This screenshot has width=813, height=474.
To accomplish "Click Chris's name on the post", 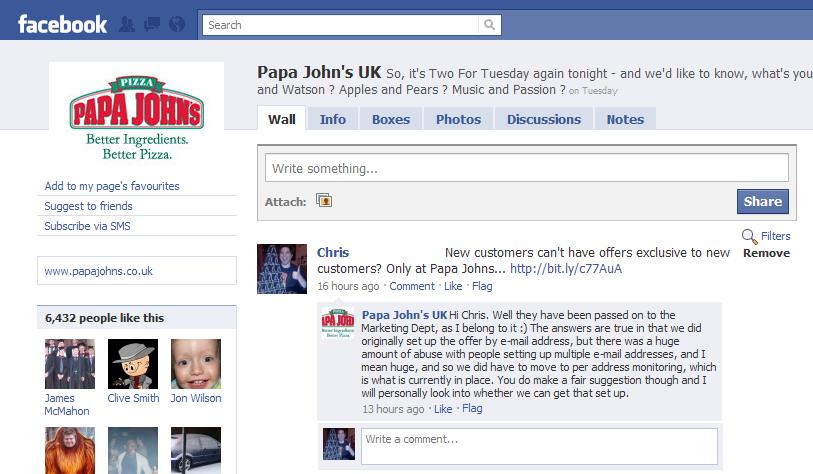I will click(x=333, y=253).
